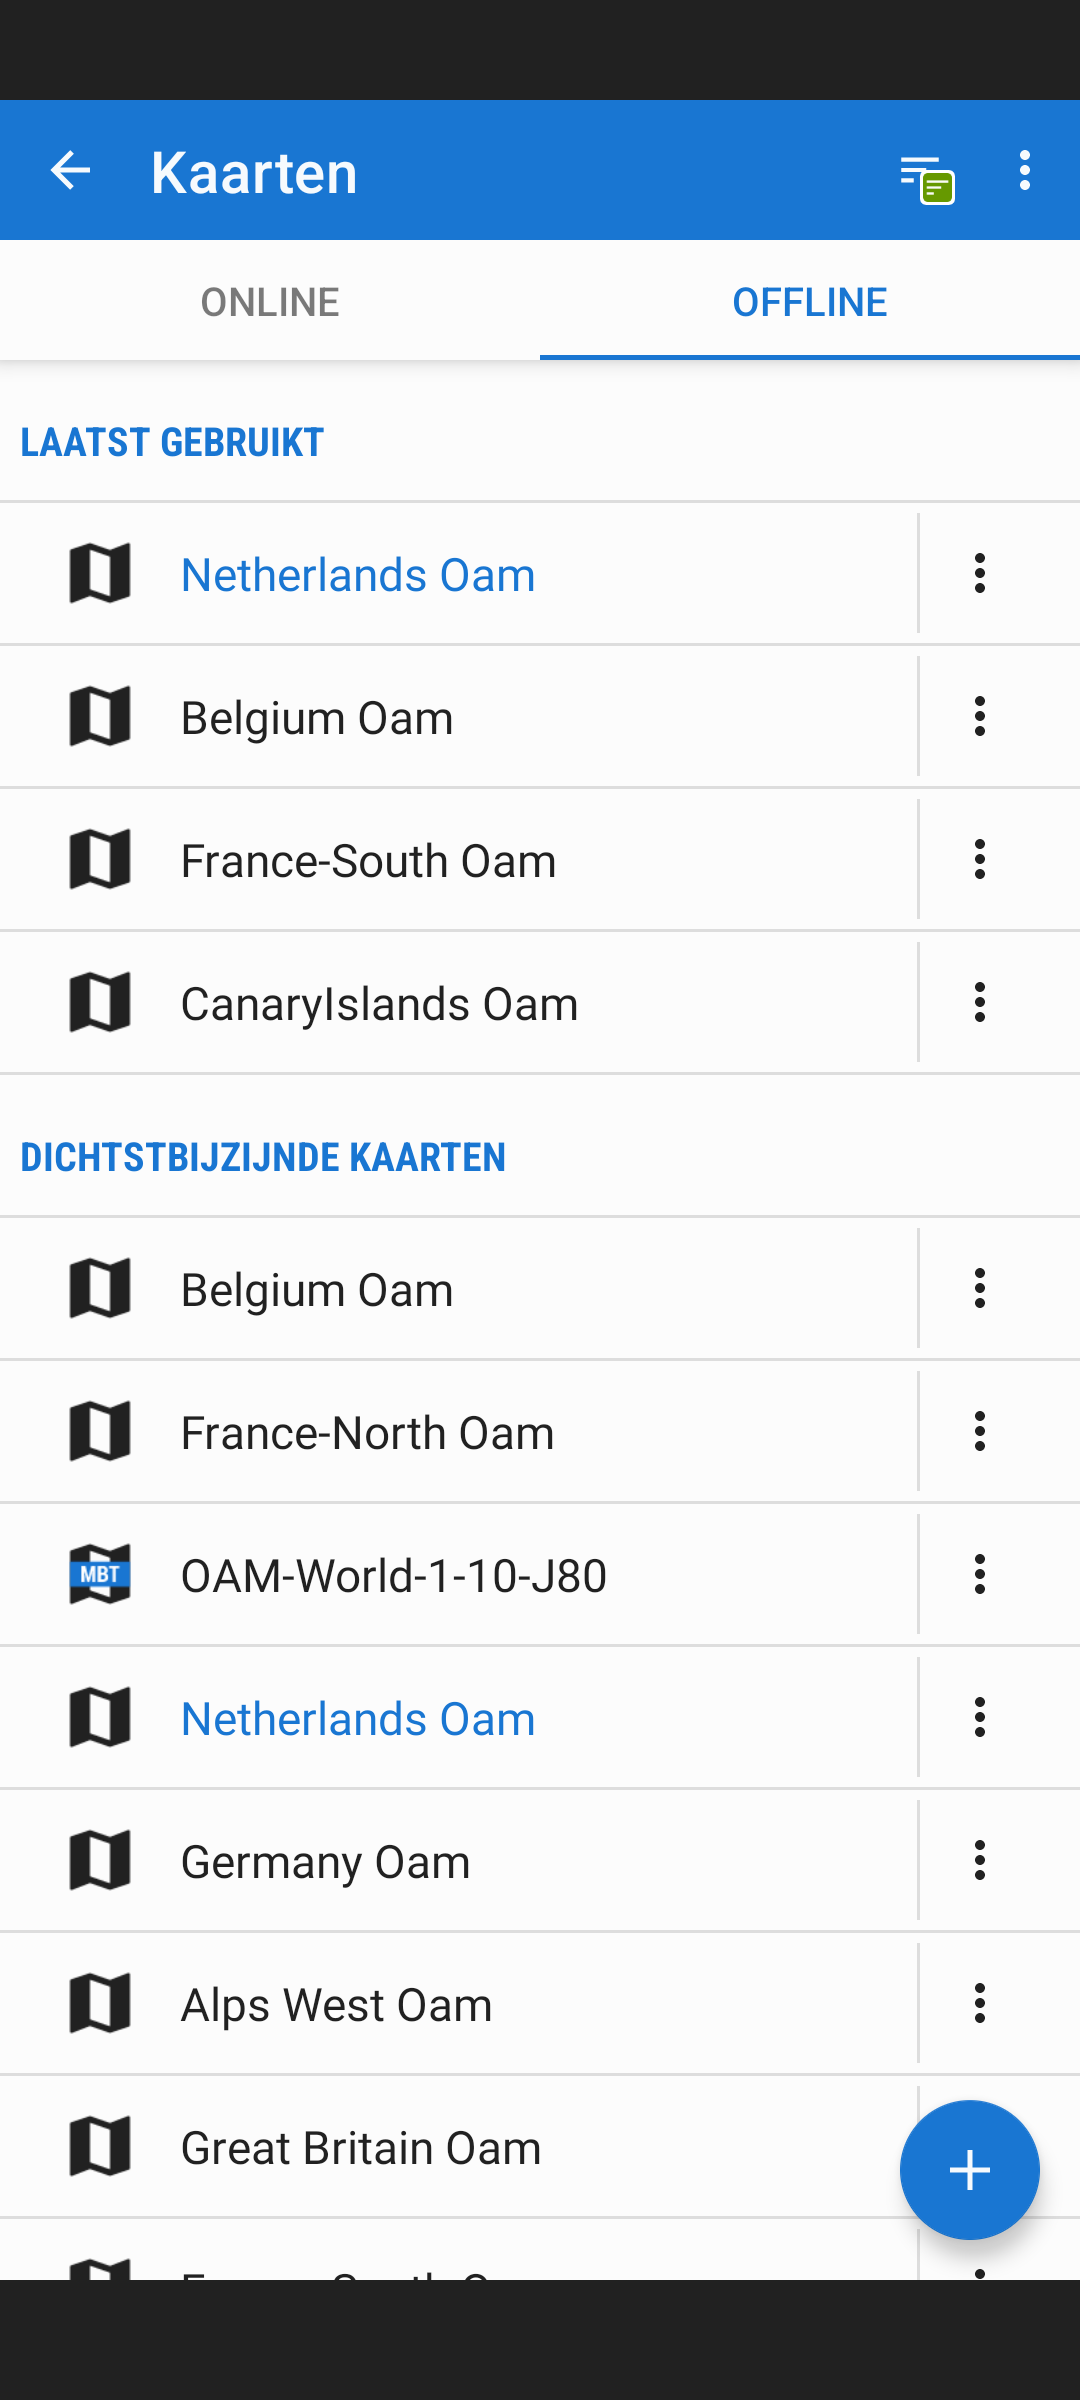
Task: Tap the CanaryIslands Oam map icon
Action: click(x=100, y=1003)
